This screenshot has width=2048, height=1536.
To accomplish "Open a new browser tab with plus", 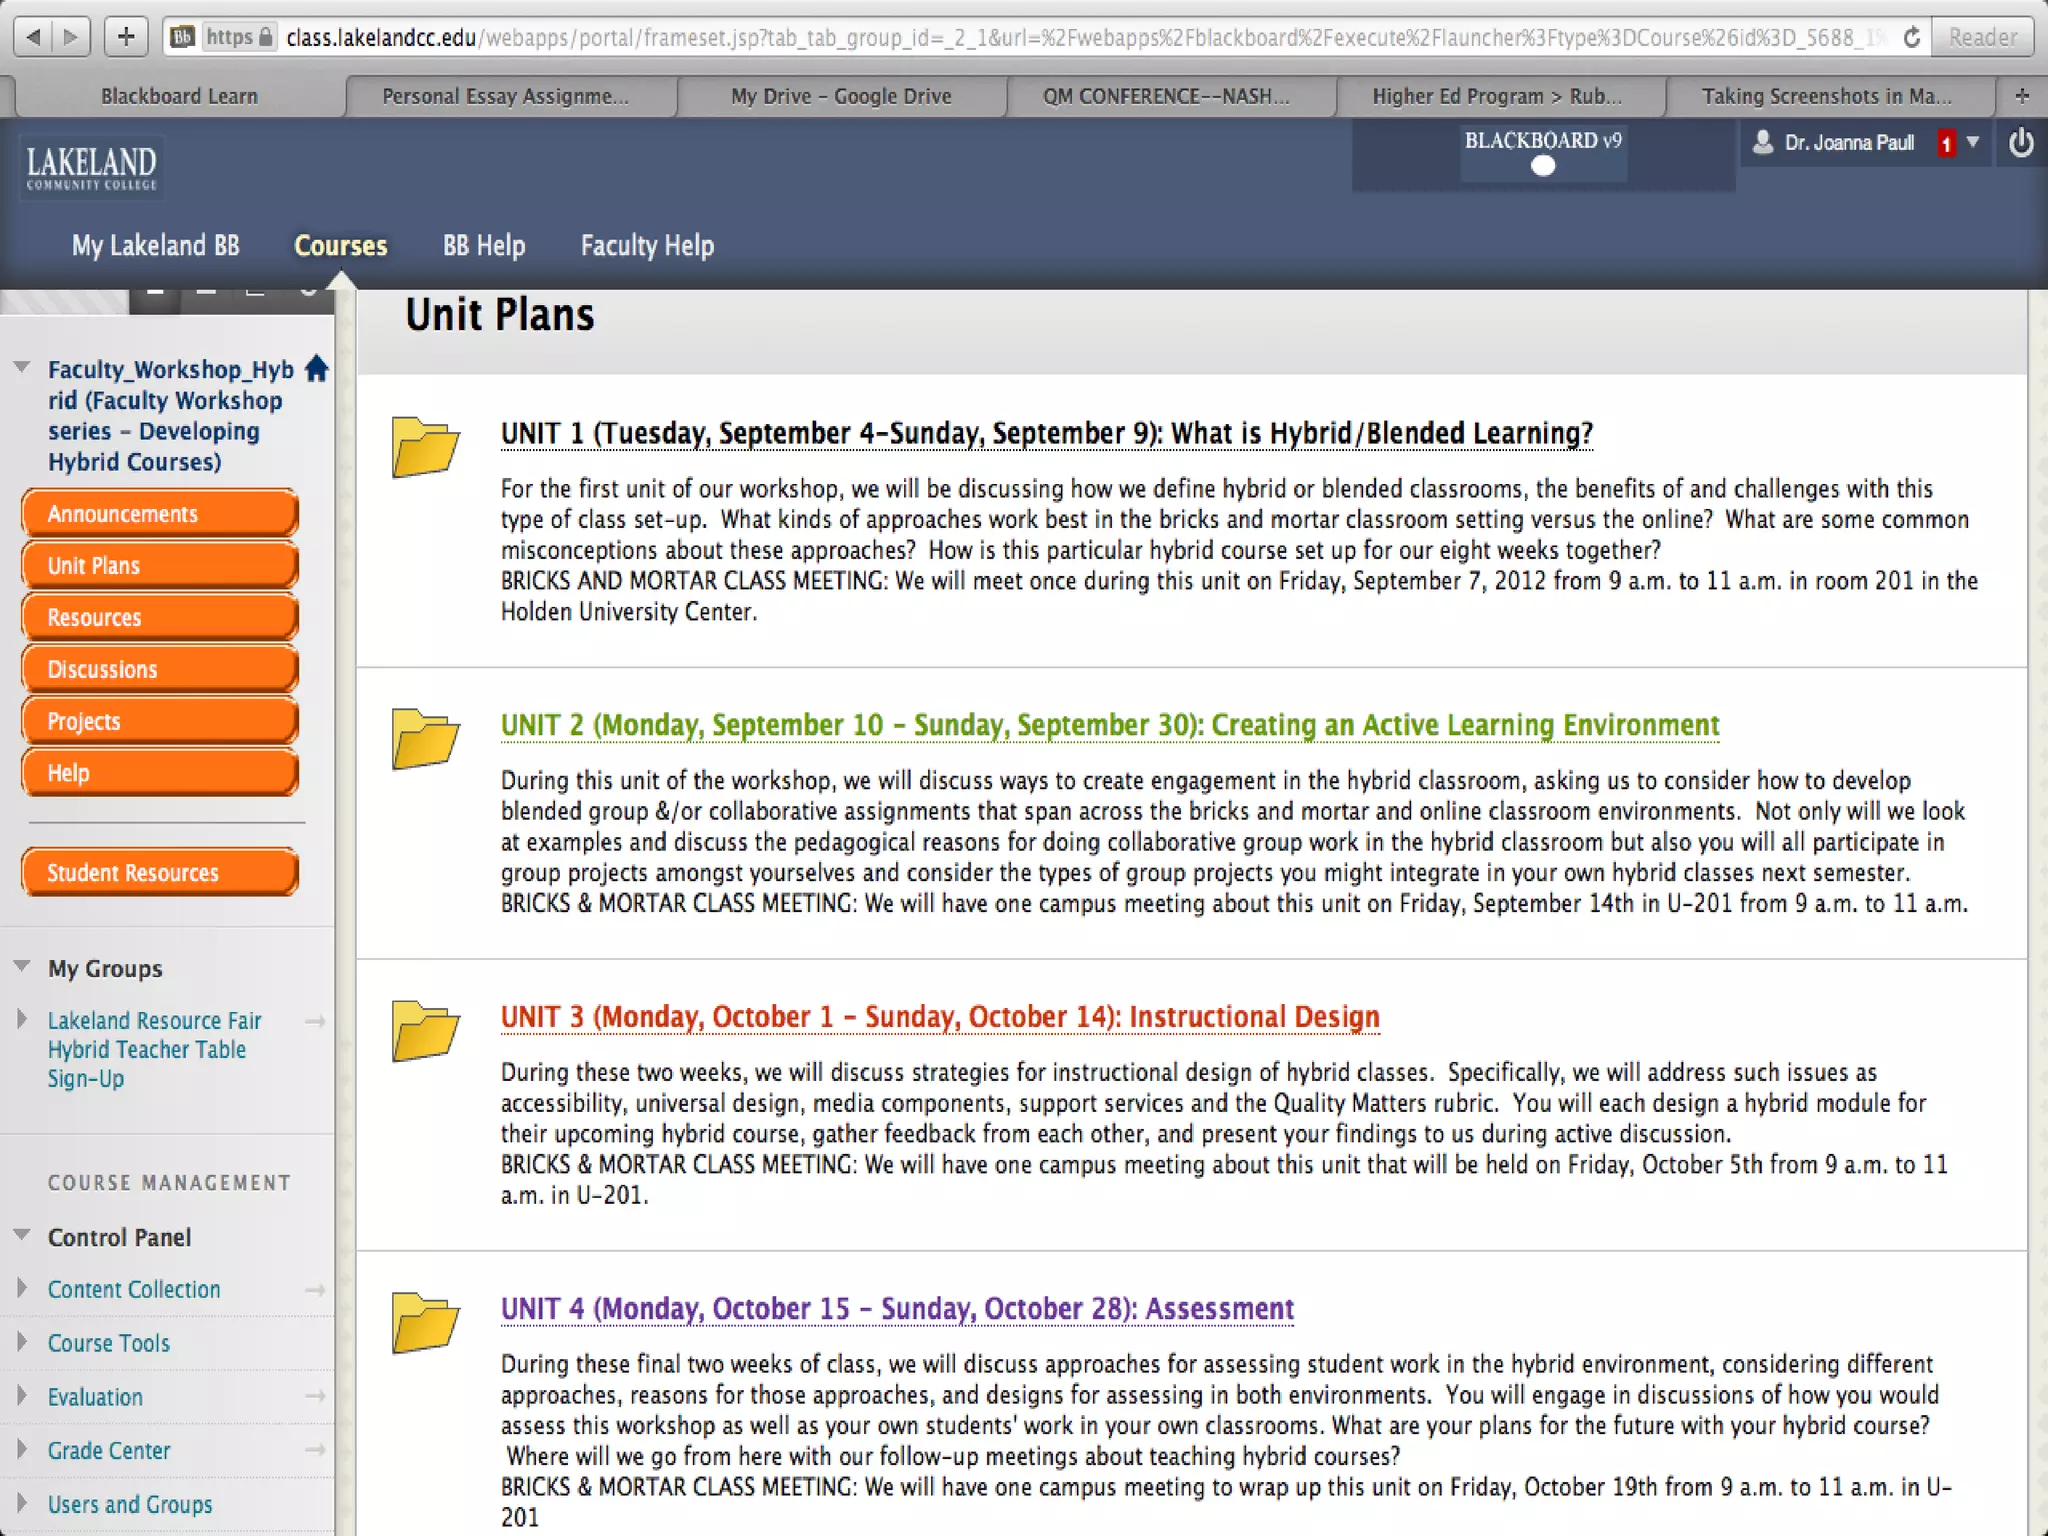I will 2022,96.
